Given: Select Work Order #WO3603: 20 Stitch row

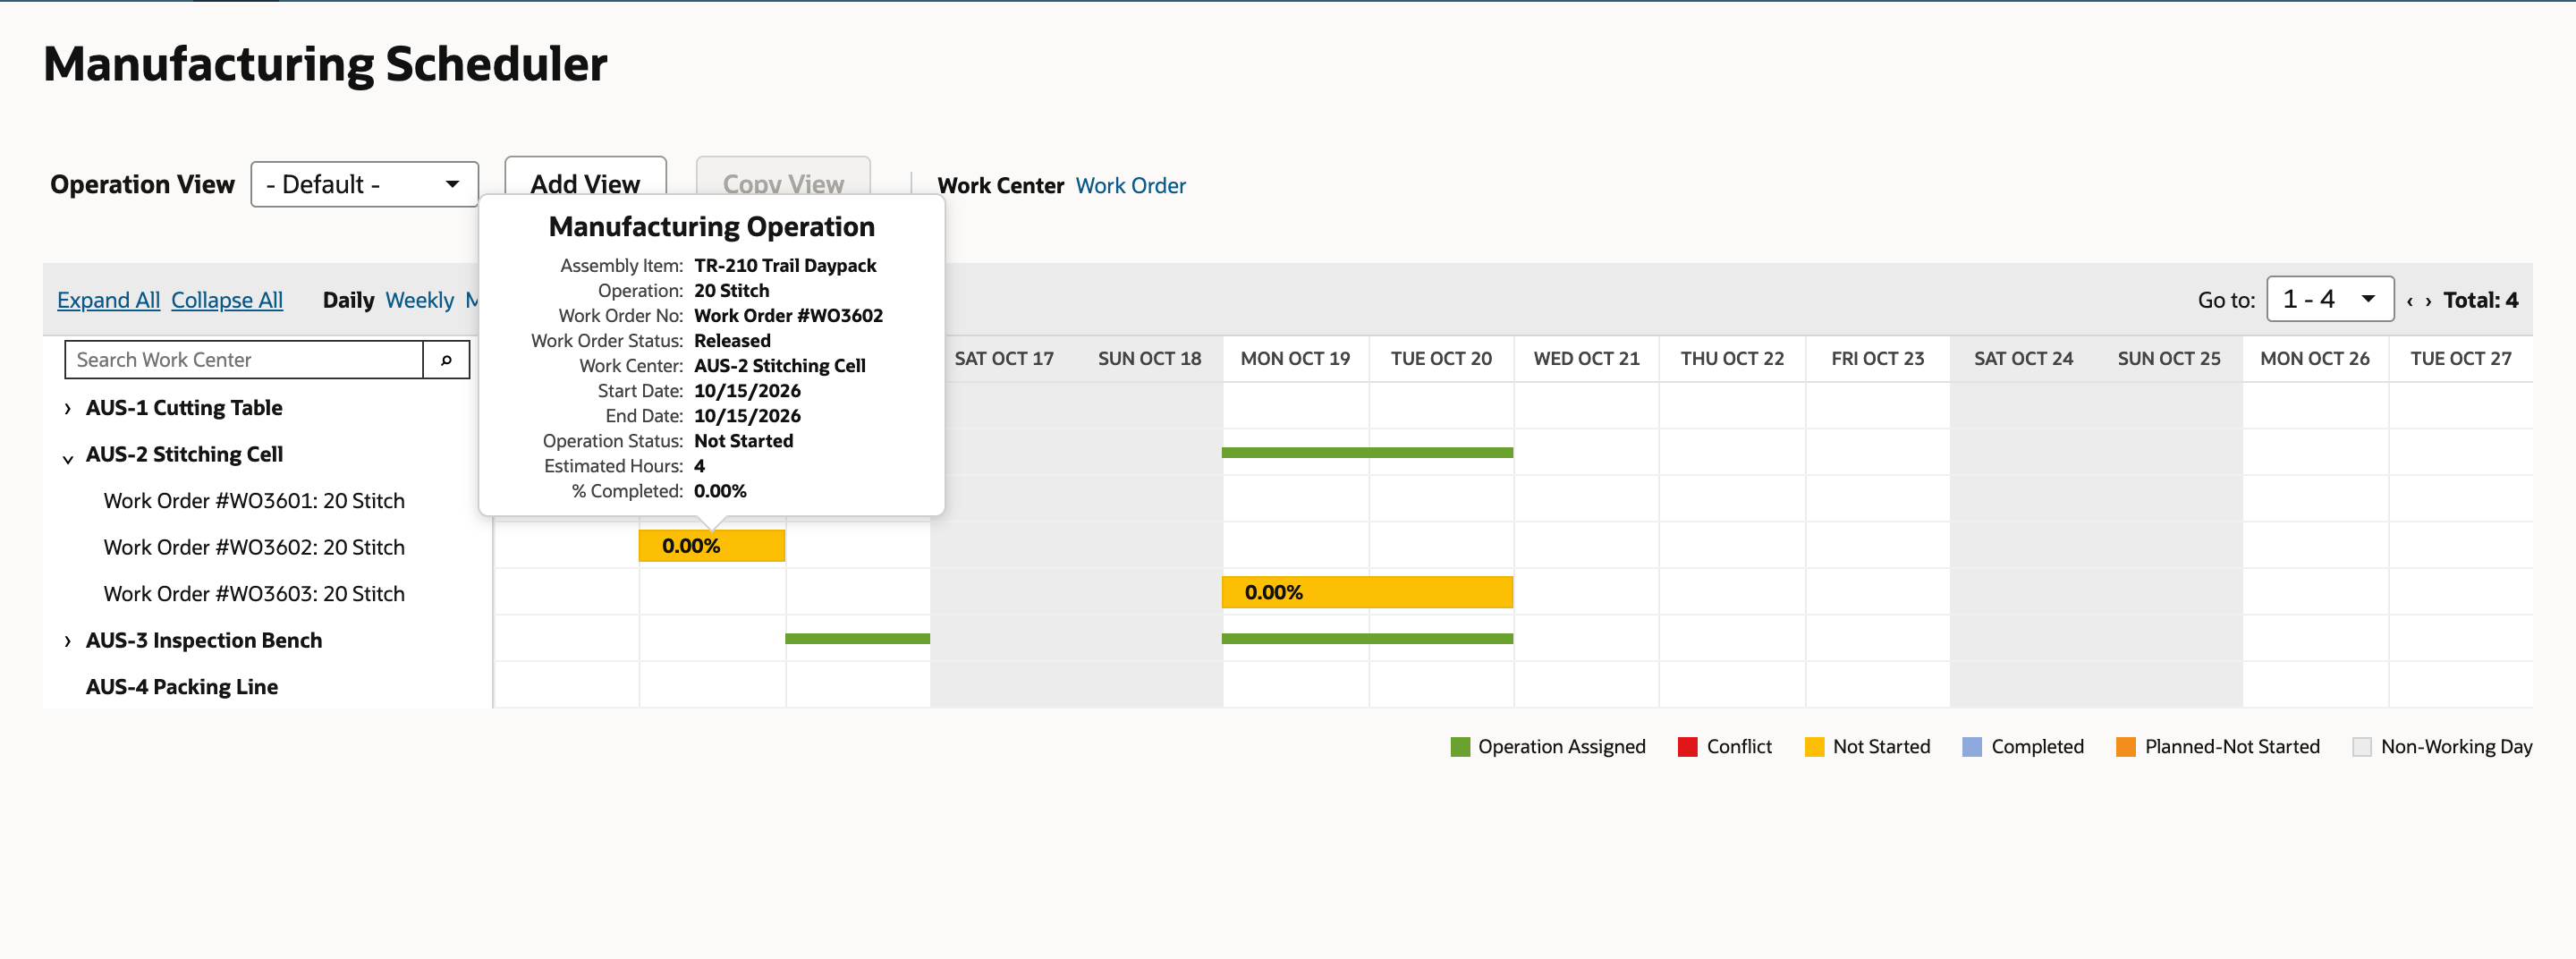Looking at the screenshot, I should 254,594.
